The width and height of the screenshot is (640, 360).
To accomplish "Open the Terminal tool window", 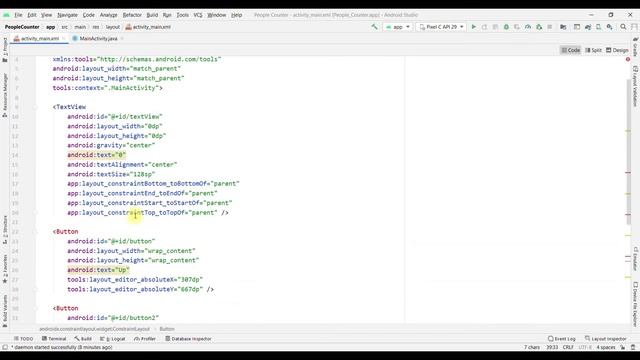I will 54,339.
